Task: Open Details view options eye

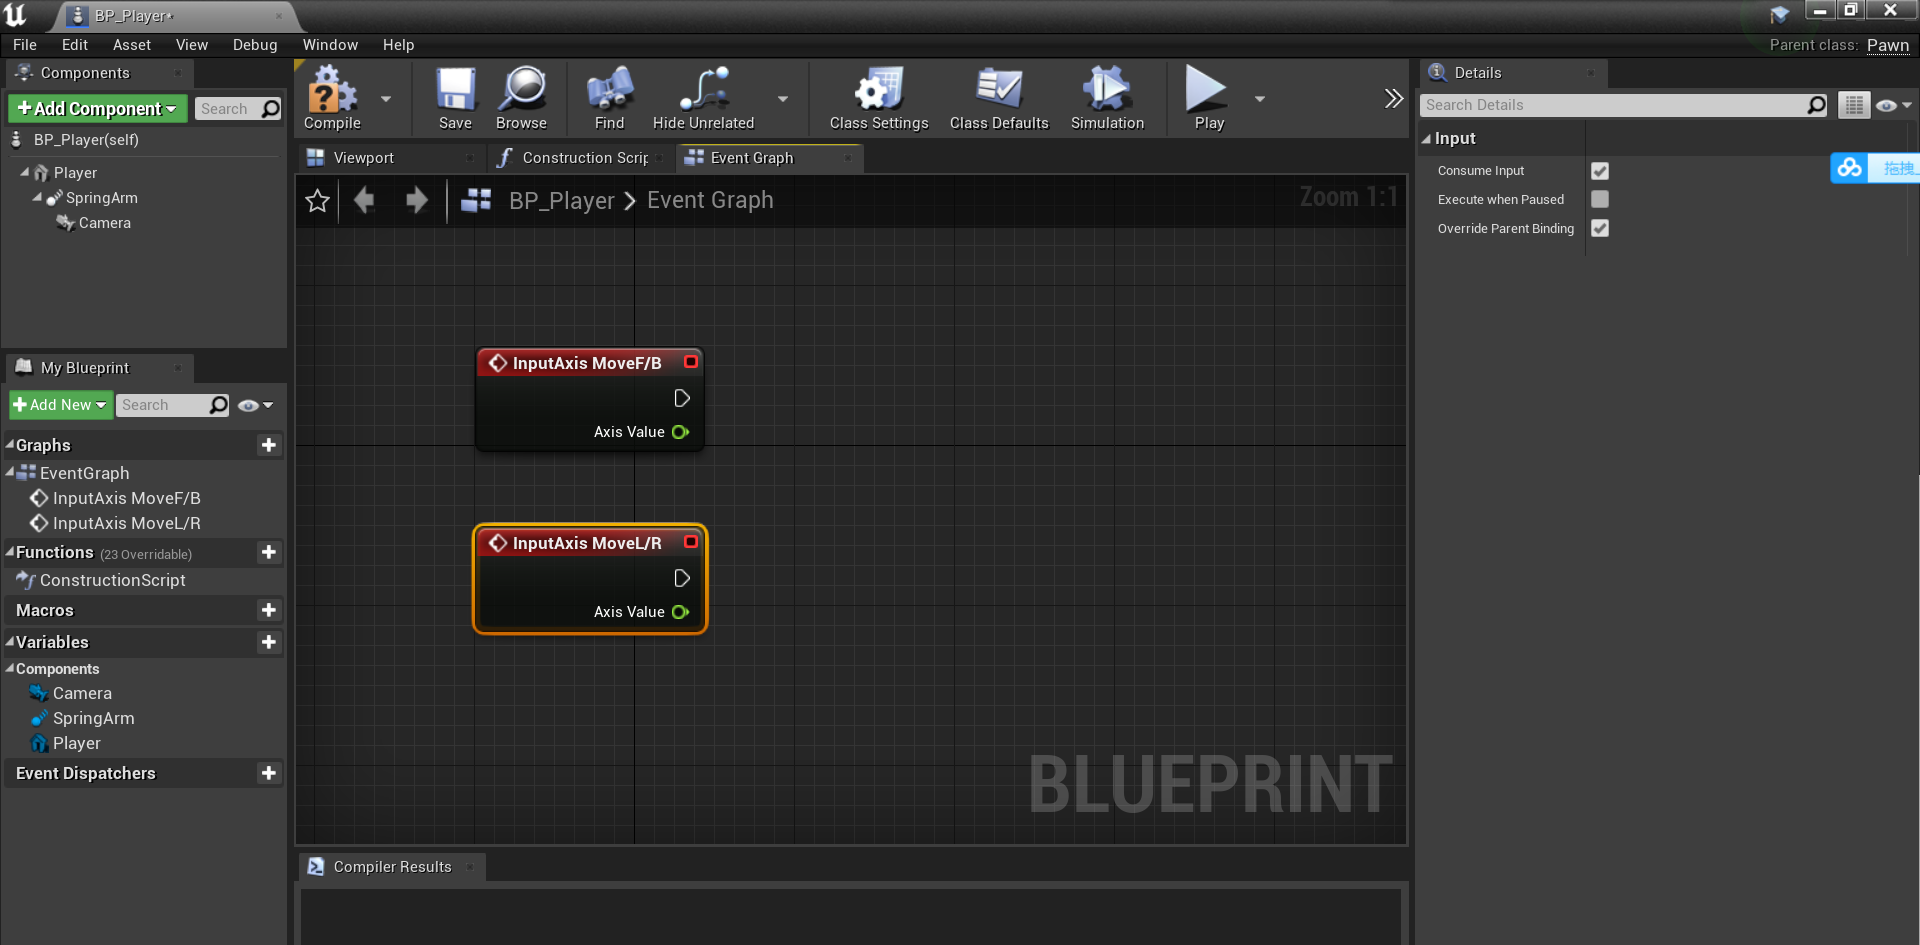Action: coord(1893,105)
